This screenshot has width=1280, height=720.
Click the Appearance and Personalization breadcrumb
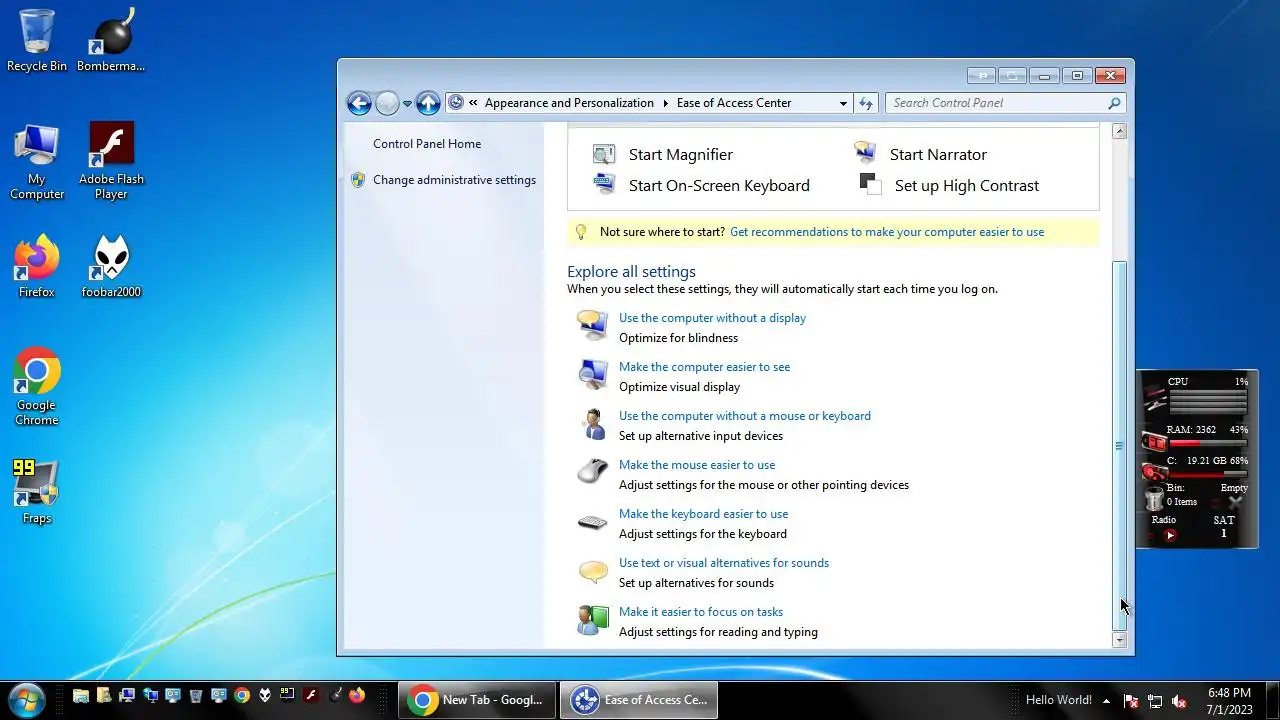click(x=569, y=103)
